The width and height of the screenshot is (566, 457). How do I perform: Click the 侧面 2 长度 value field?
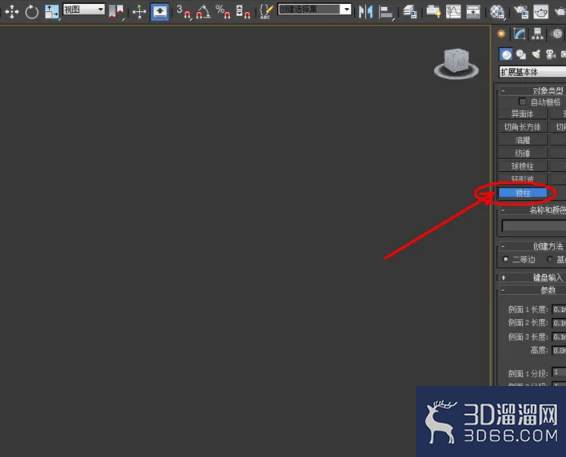coord(560,323)
